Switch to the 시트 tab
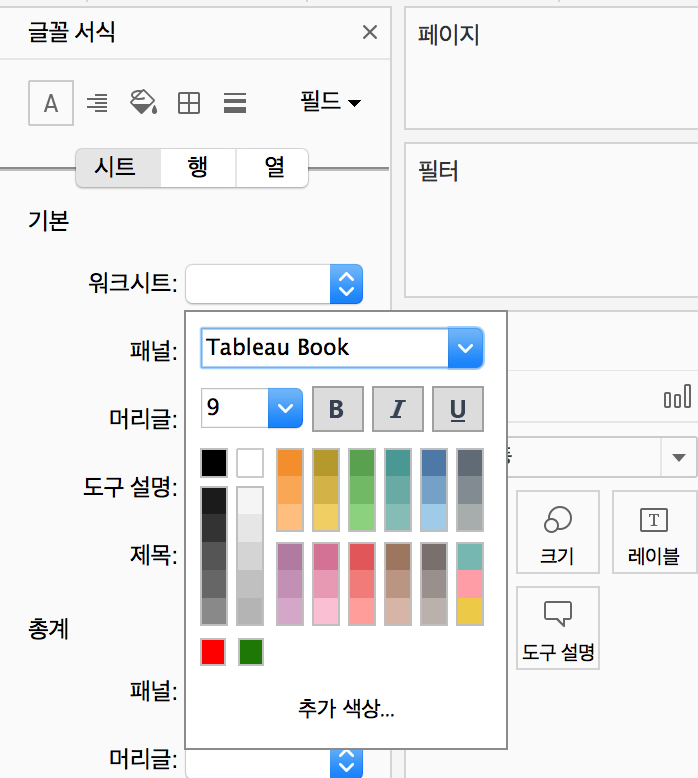The height and width of the screenshot is (778, 698). tap(118, 167)
